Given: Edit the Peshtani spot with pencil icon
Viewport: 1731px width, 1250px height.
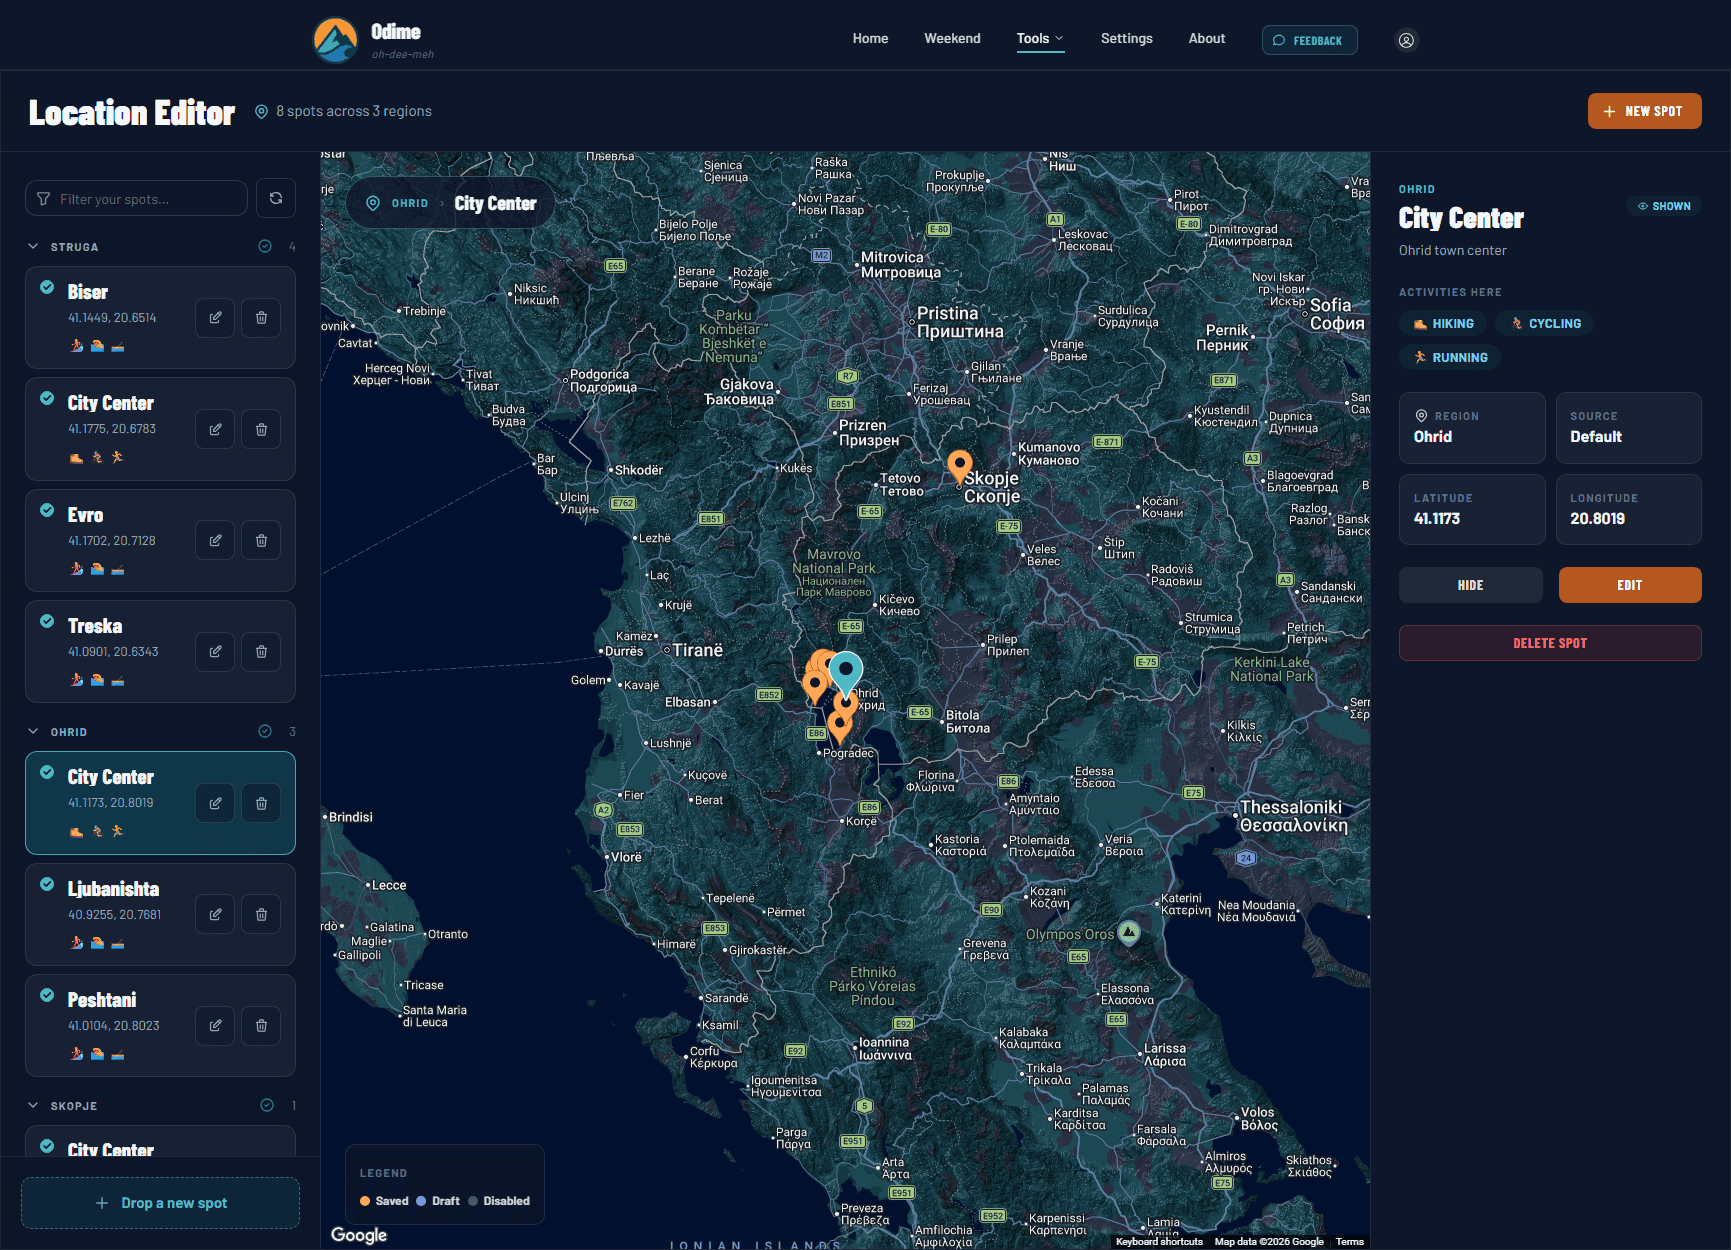Looking at the screenshot, I should pos(215,1026).
